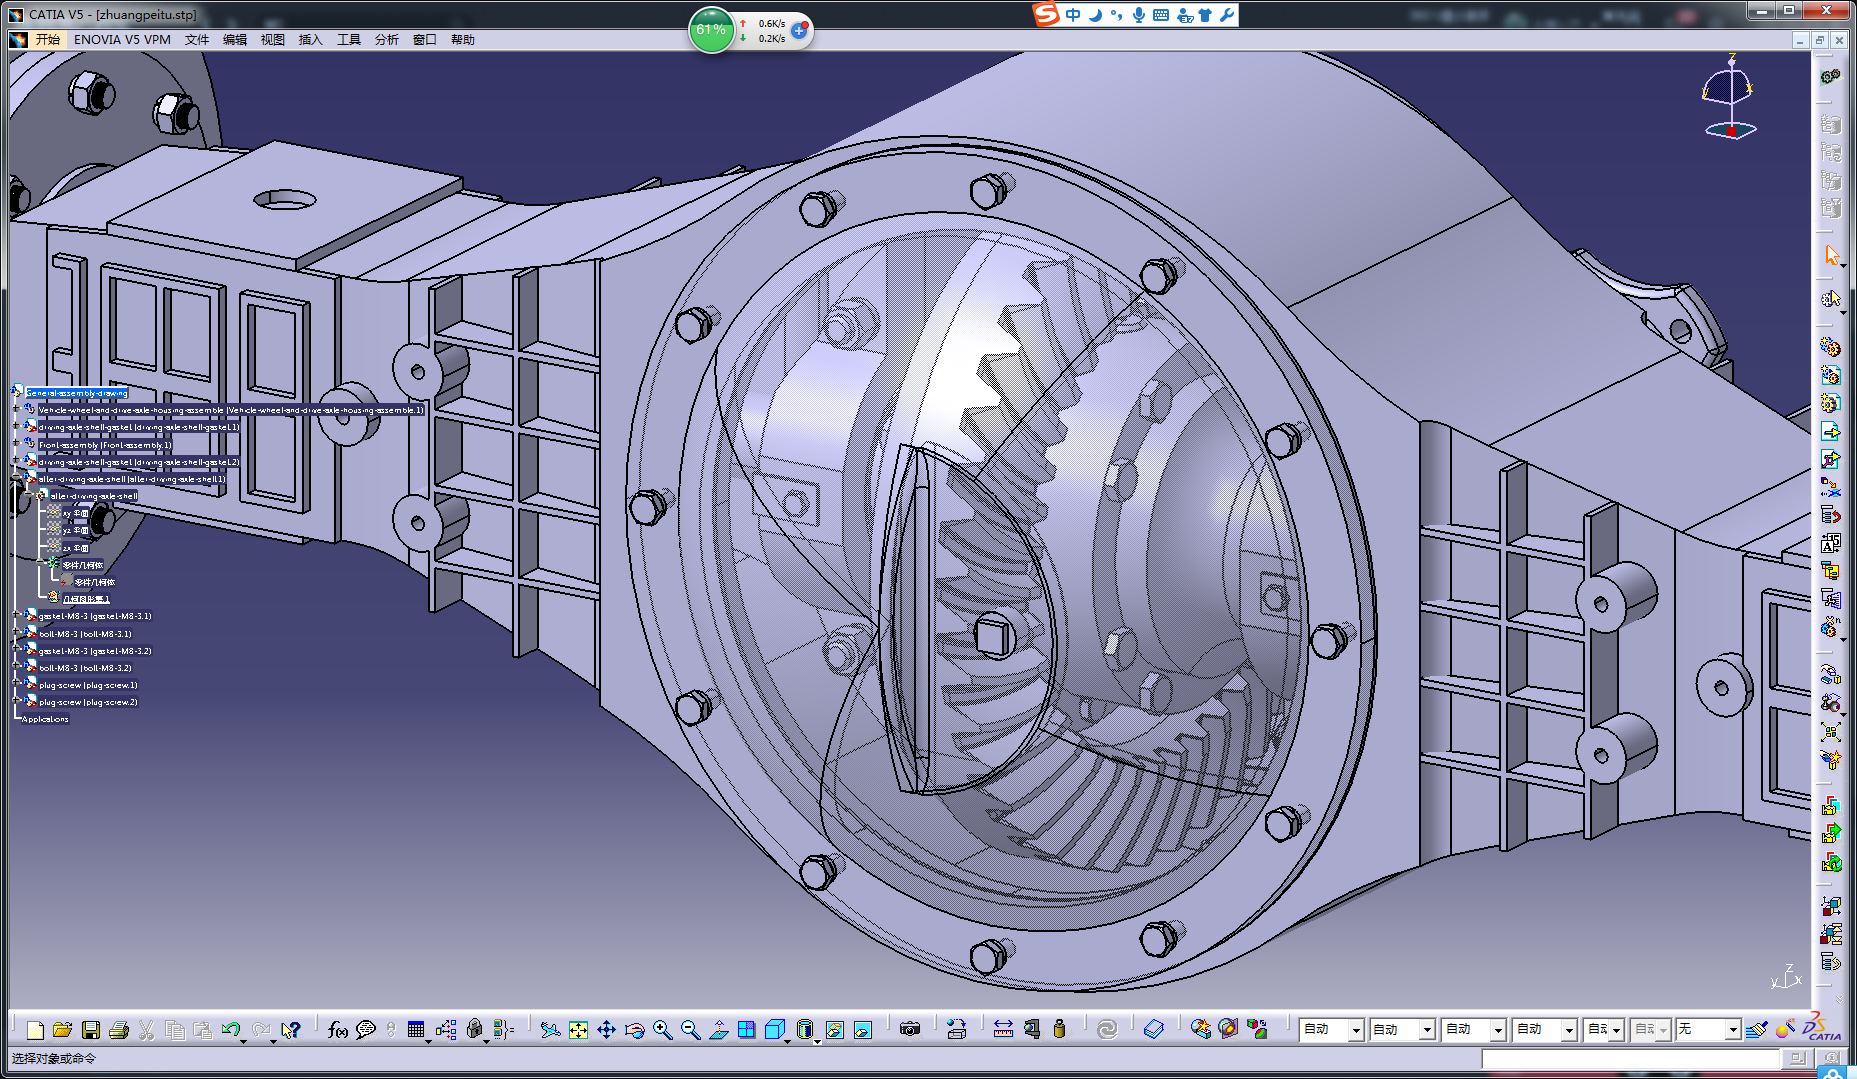Viewport: 1857px width, 1079px height.
Task: Open the Measure Between ruler tool
Action: [1003, 1030]
